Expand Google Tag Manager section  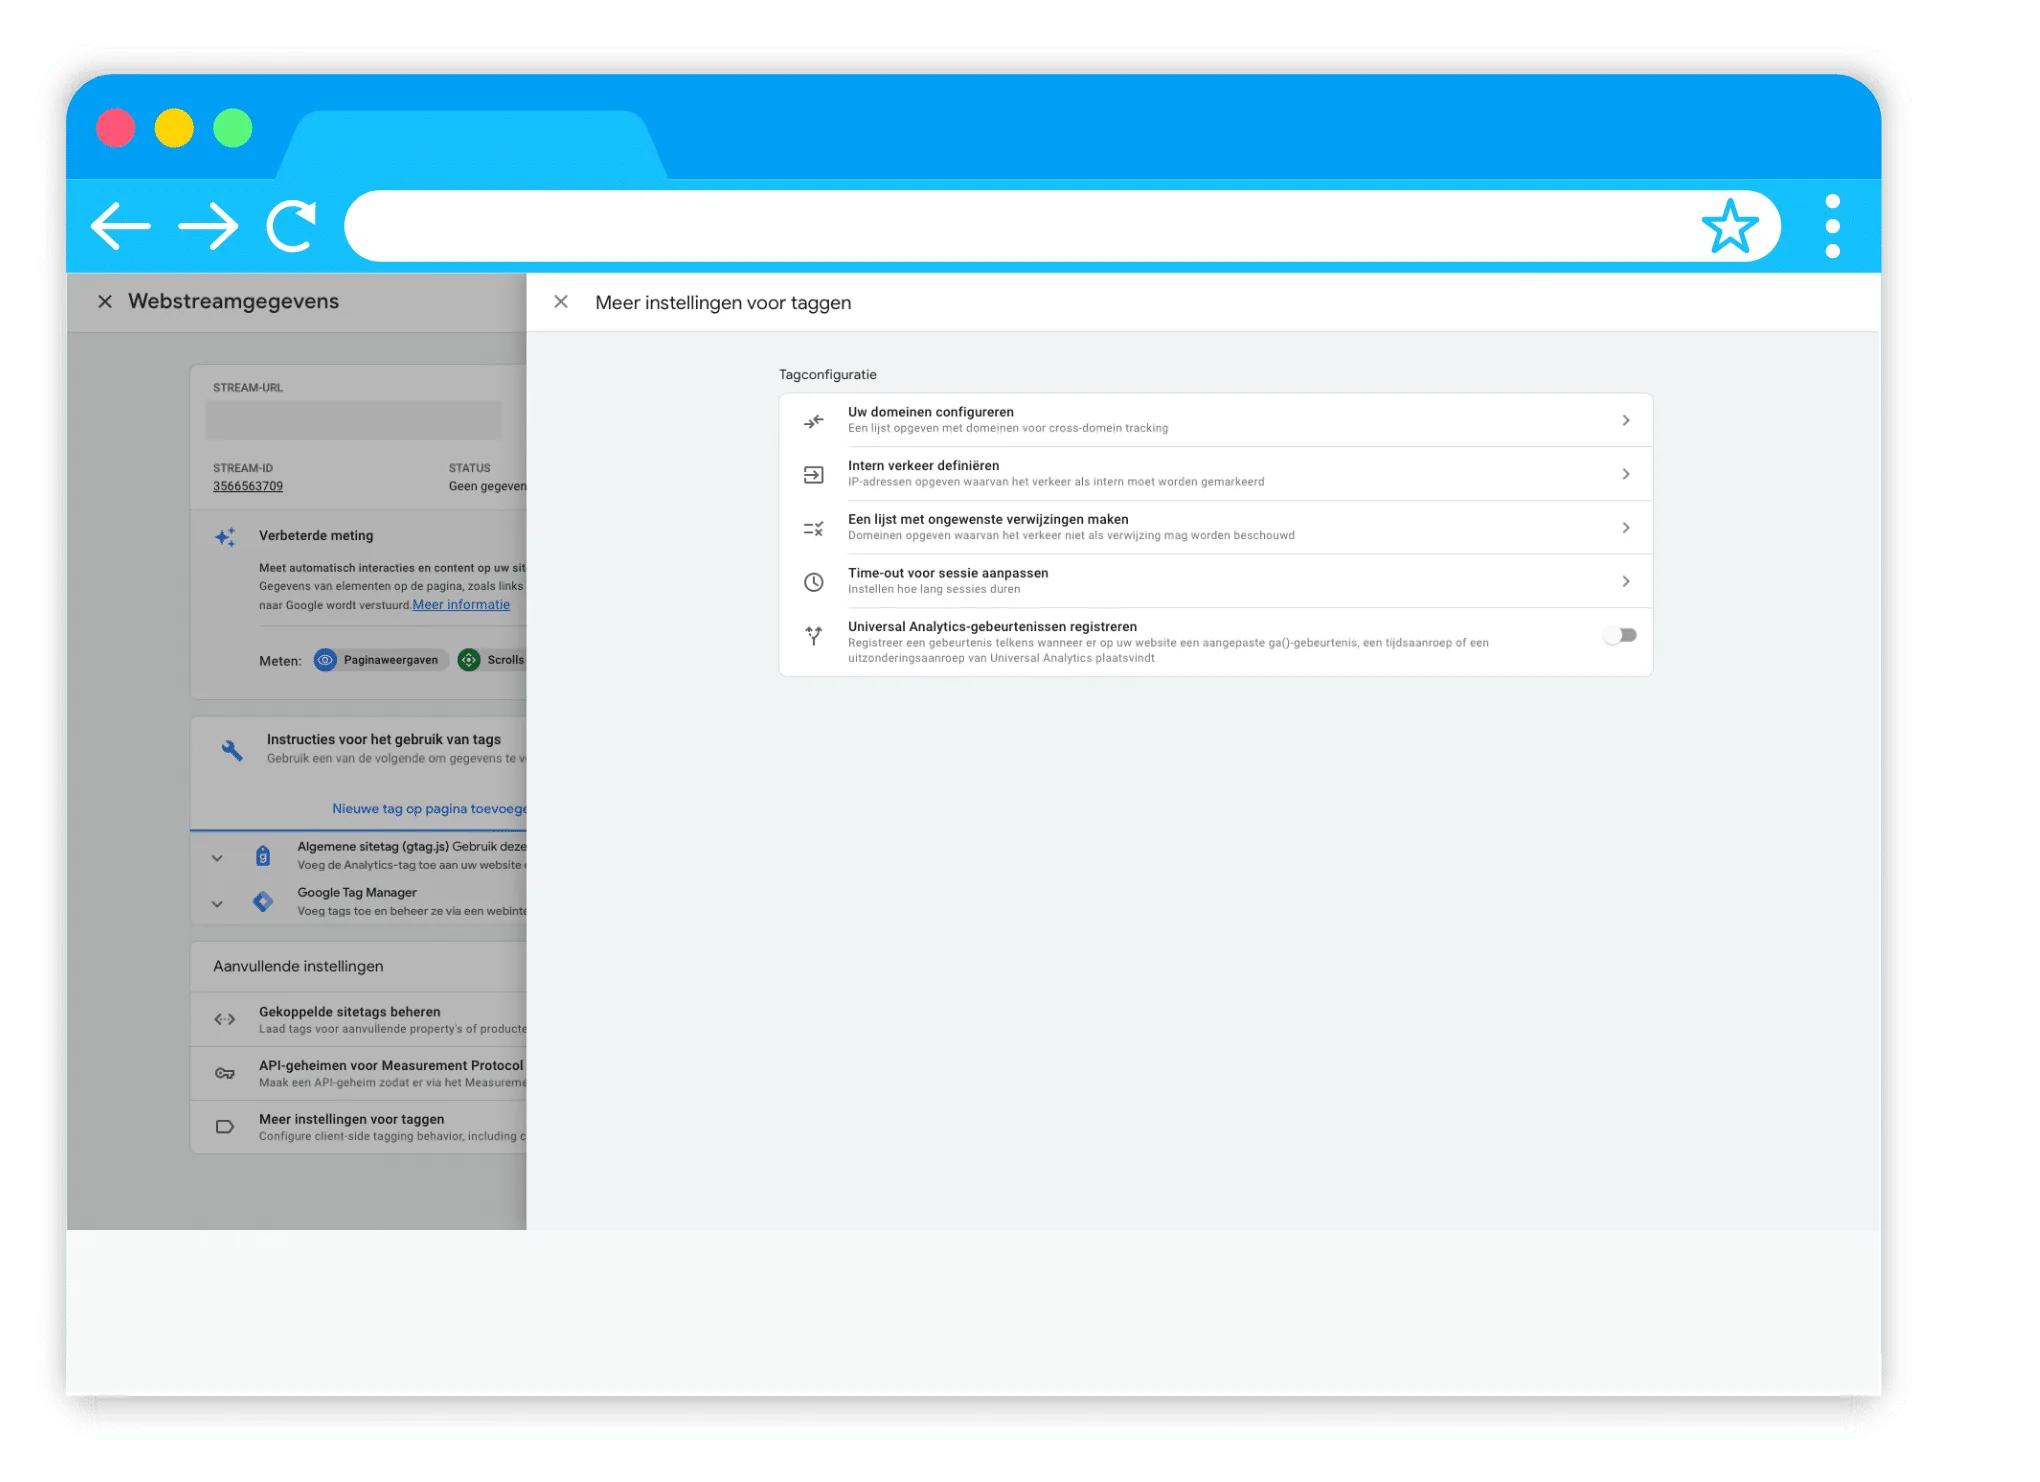coord(217,903)
